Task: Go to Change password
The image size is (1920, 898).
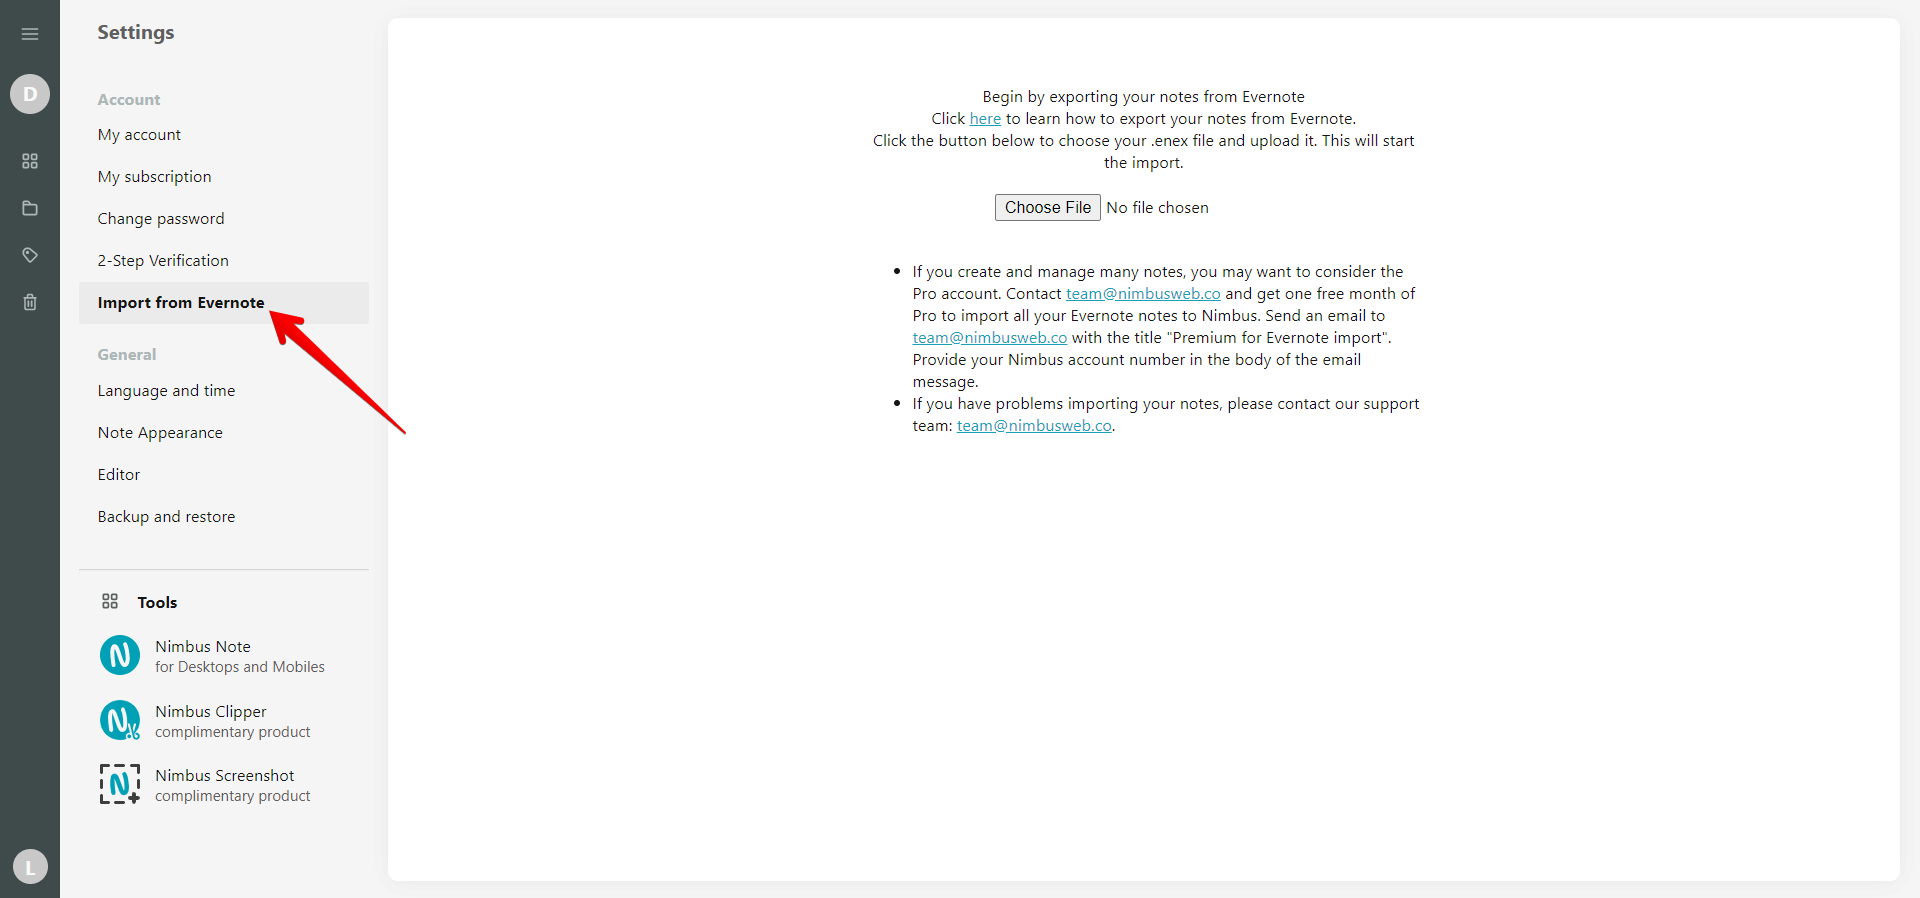Action: pos(224,219)
